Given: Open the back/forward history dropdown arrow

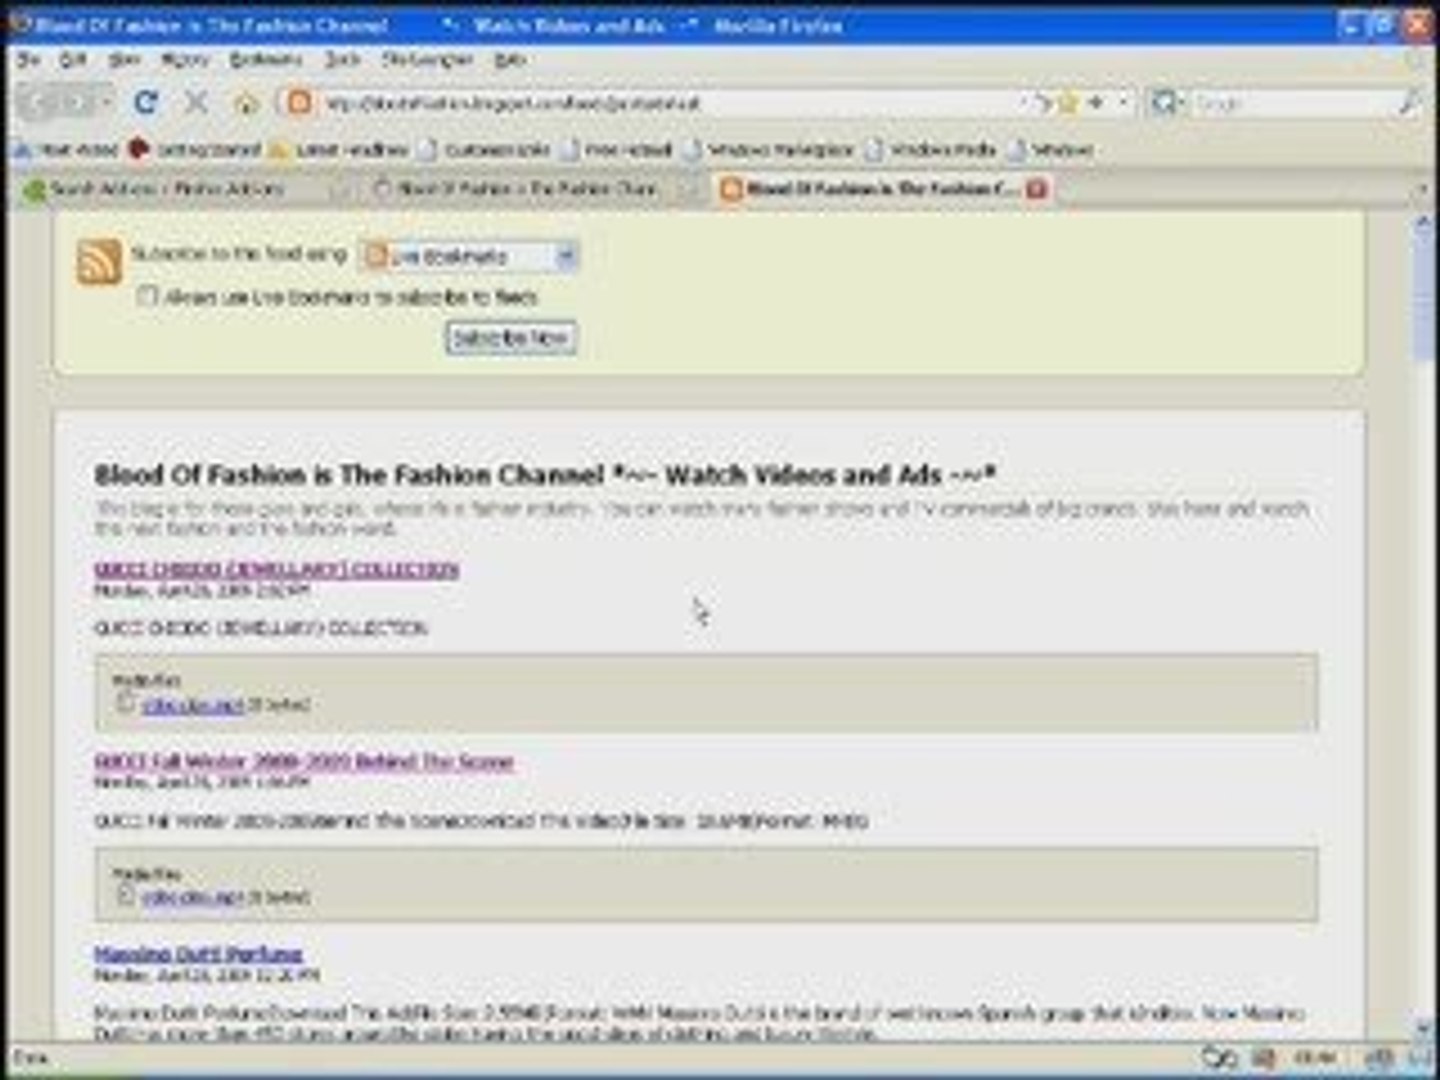Looking at the screenshot, I should (105, 102).
